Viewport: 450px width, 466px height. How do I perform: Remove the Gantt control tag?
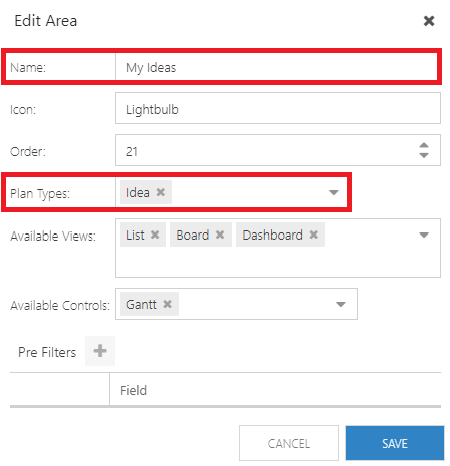coord(167,304)
